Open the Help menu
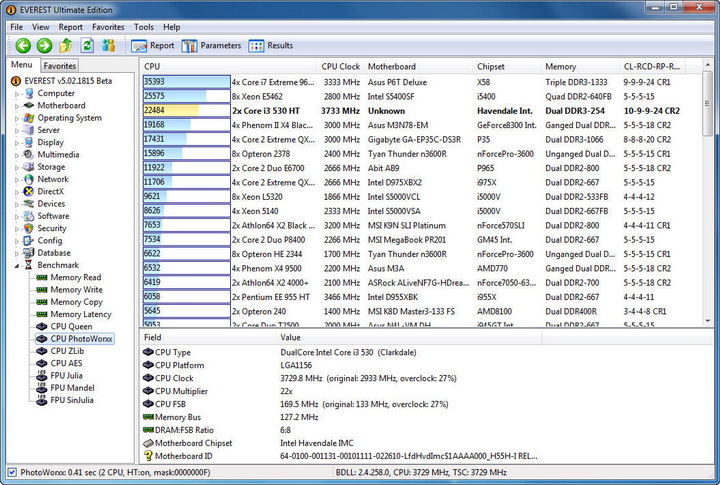720x485 pixels. 171,27
